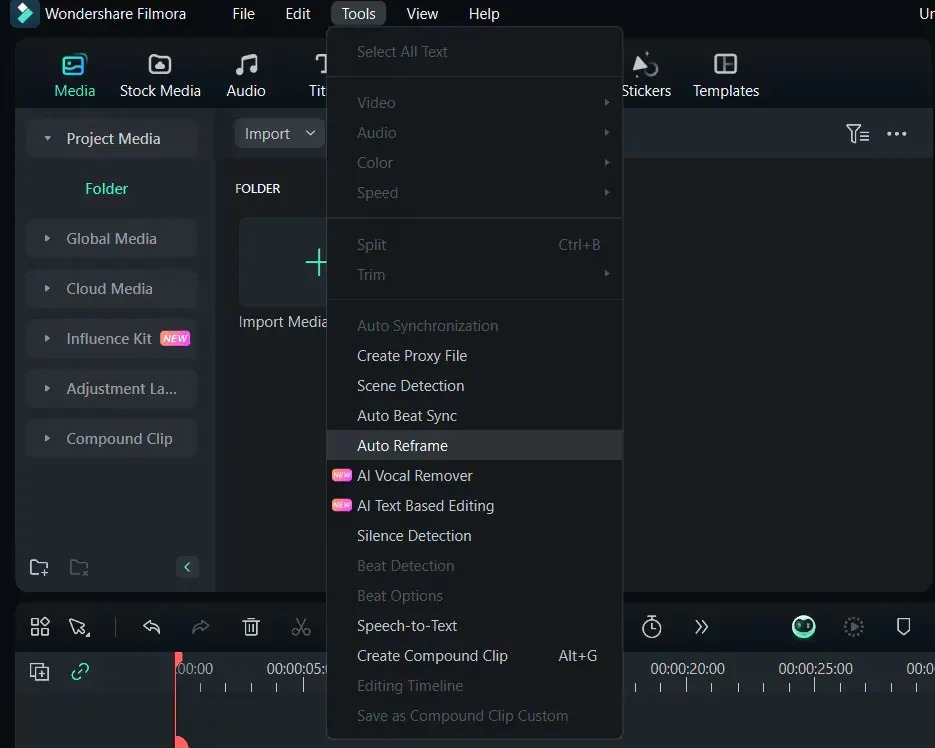This screenshot has width=935, height=748.
Task: Open the View menu
Action: [422, 13]
